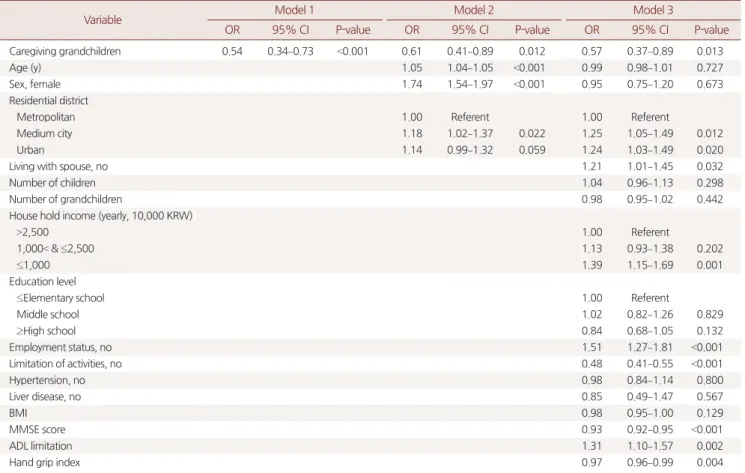Click the "≤Elementary school" row label
The width and height of the screenshot is (745, 473).
coord(60,298)
